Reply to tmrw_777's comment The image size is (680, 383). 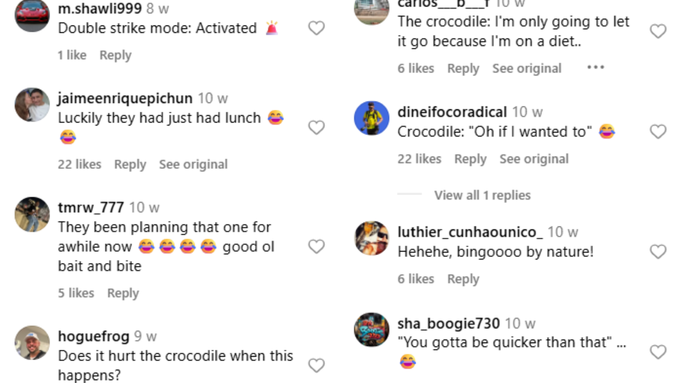[x=123, y=294]
